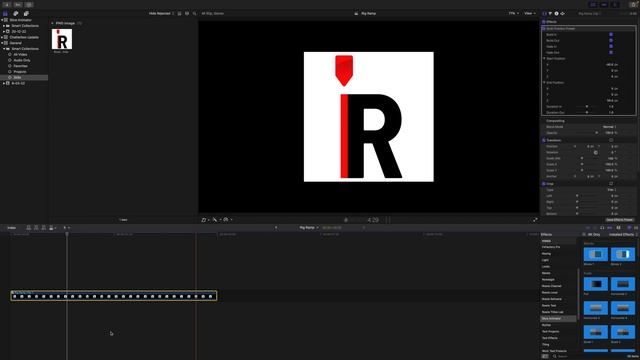The height and width of the screenshot is (360, 640).
Task: Open the Installed Effects dropdown
Action: [x=623, y=234]
